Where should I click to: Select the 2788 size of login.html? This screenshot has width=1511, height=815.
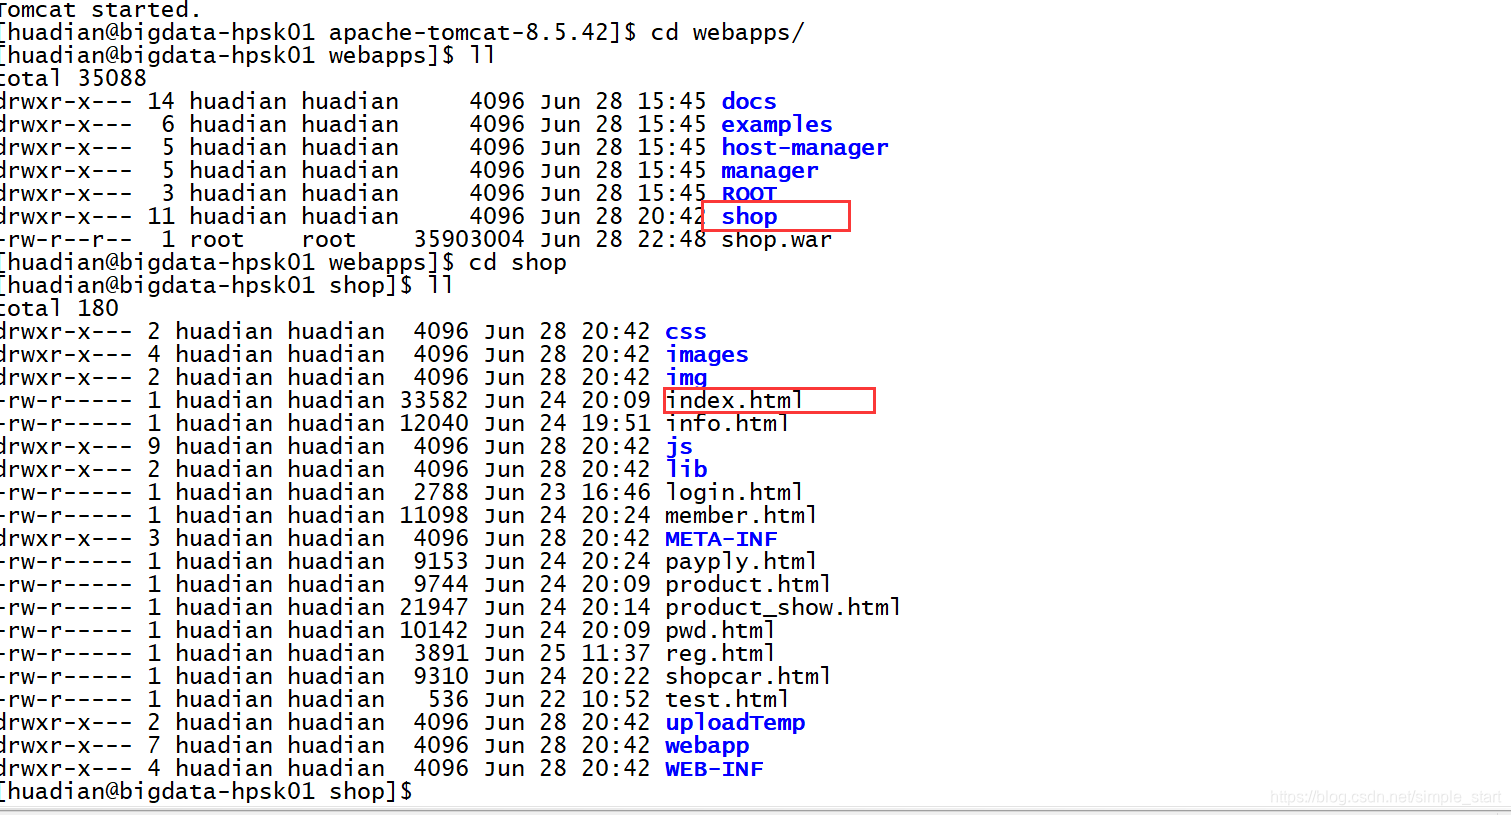coord(441,493)
